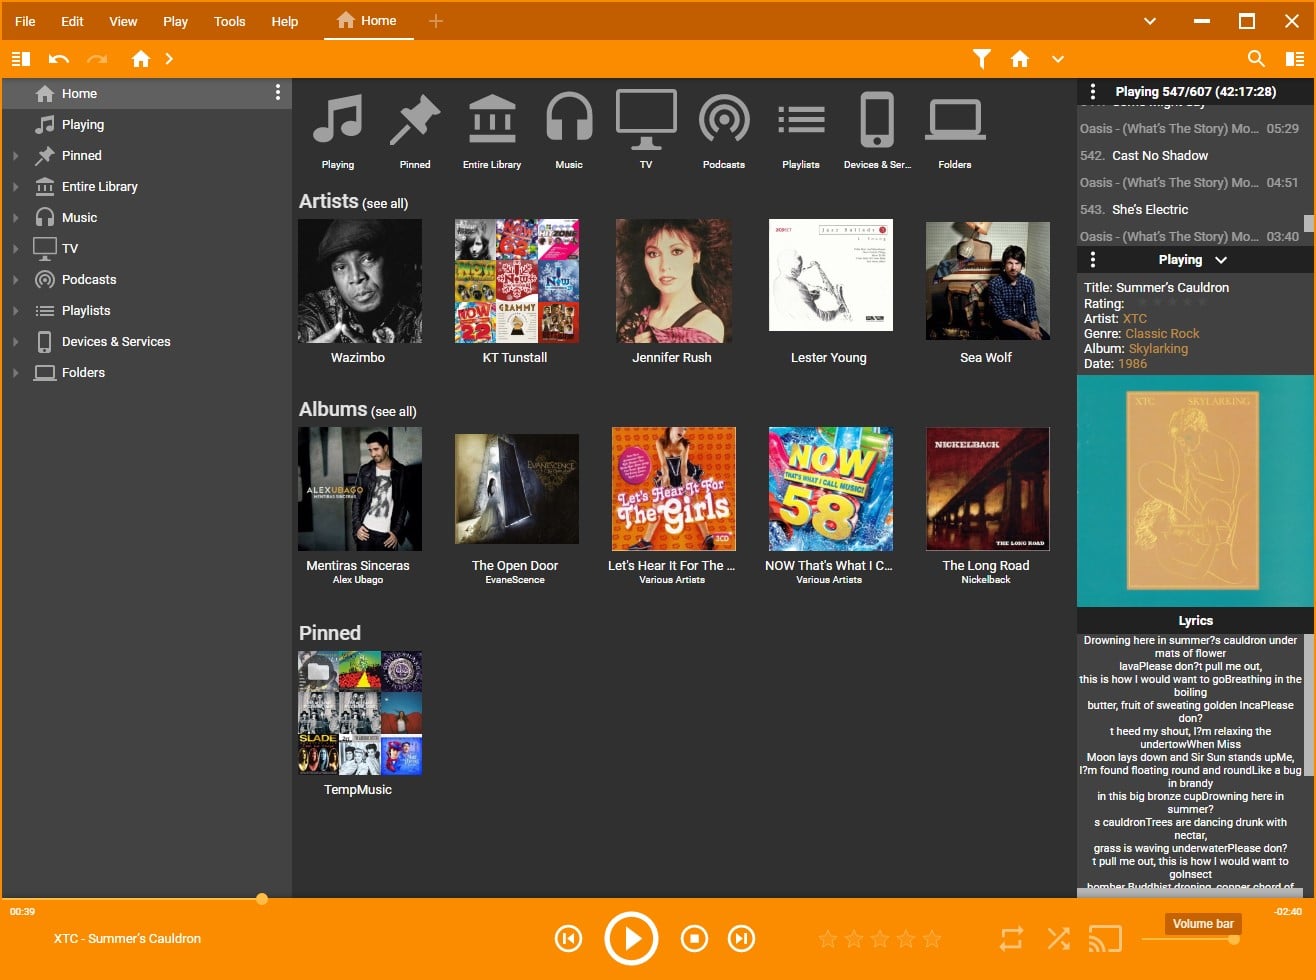Screen dimensions: 1316x980
Task: Click the Artists 'see all' link
Action: point(385,204)
